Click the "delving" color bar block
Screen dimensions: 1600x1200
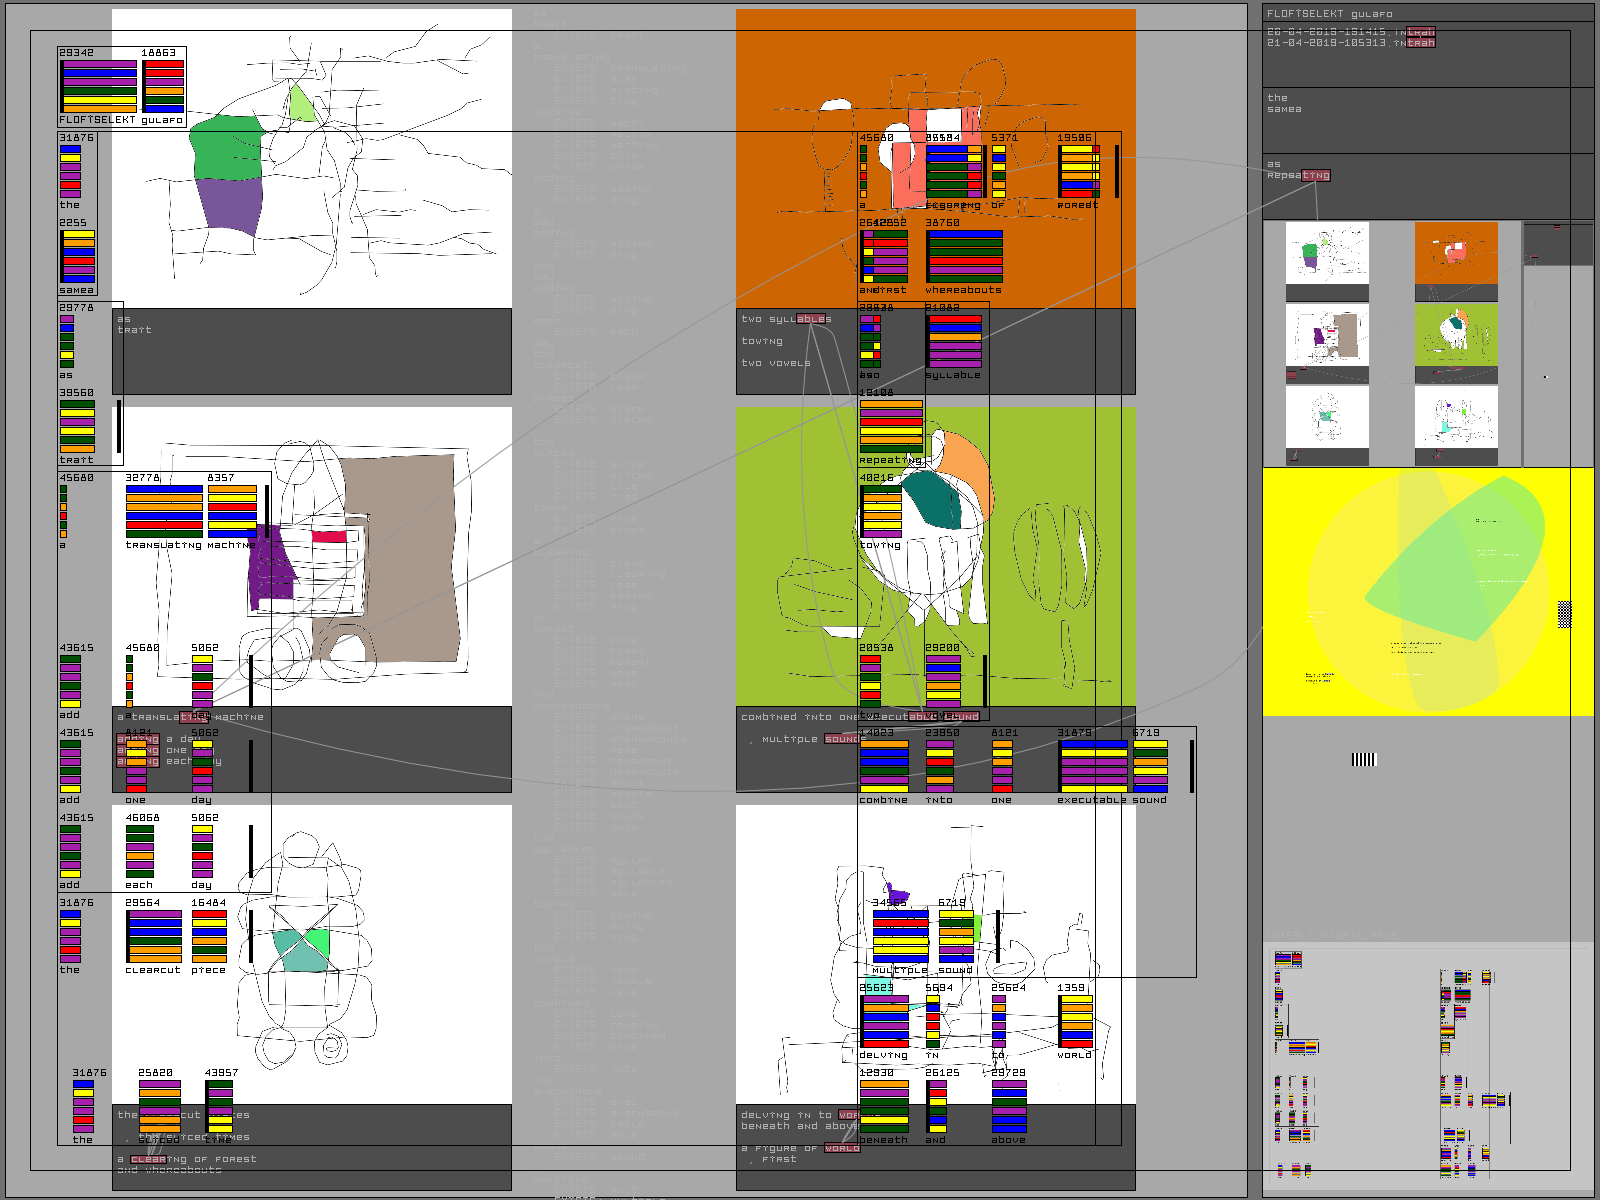point(884,1022)
